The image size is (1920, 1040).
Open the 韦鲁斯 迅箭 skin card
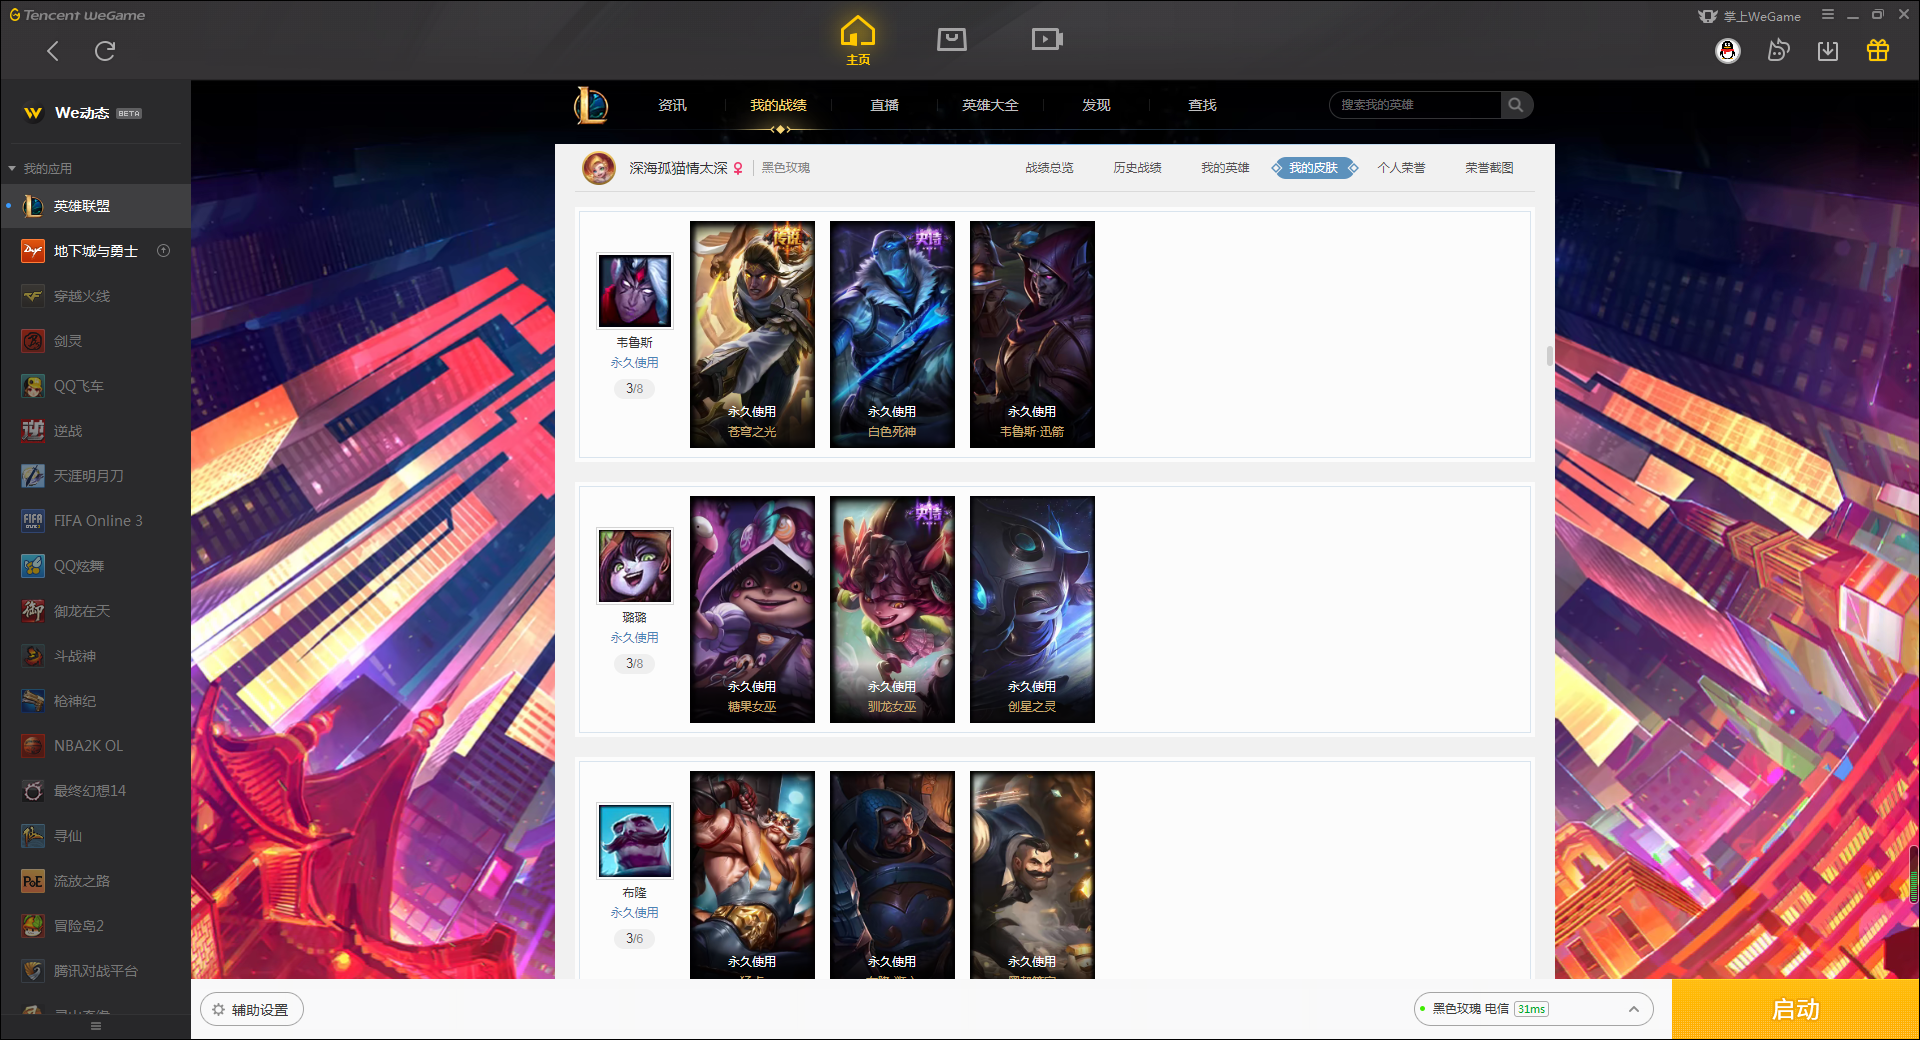coord(1032,334)
